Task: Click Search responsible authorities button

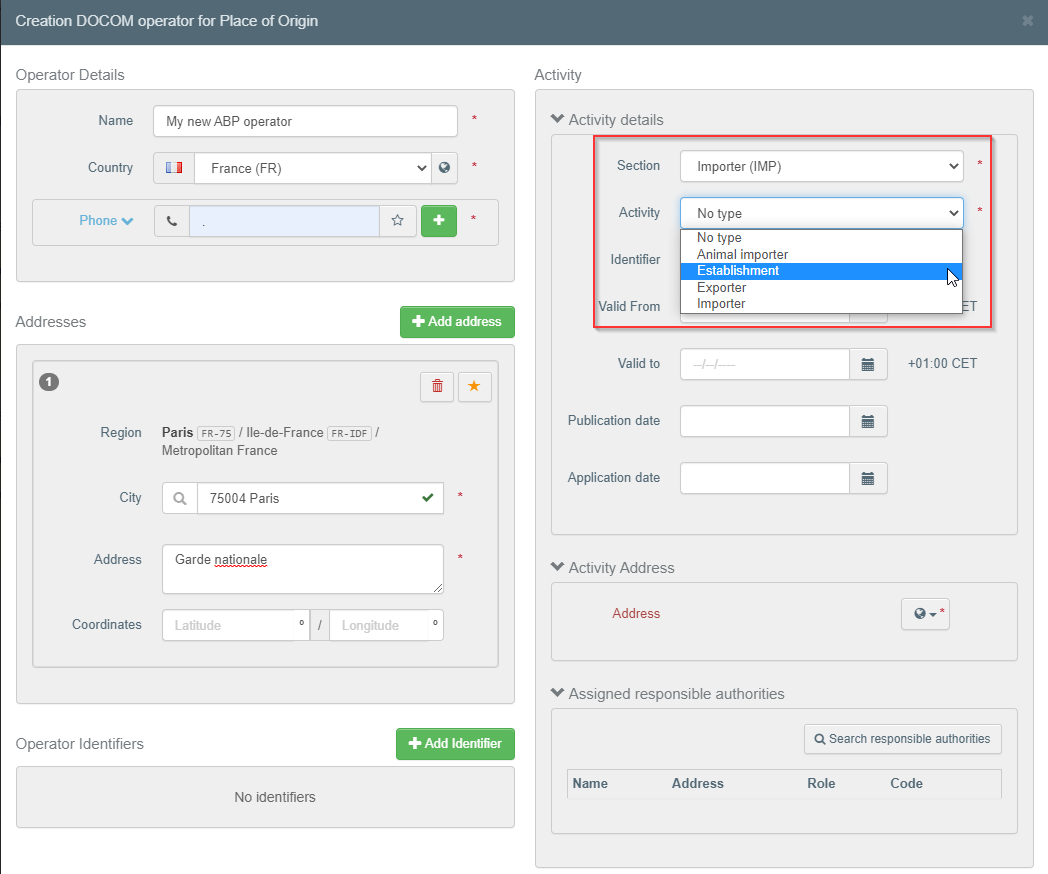Action: pos(902,739)
